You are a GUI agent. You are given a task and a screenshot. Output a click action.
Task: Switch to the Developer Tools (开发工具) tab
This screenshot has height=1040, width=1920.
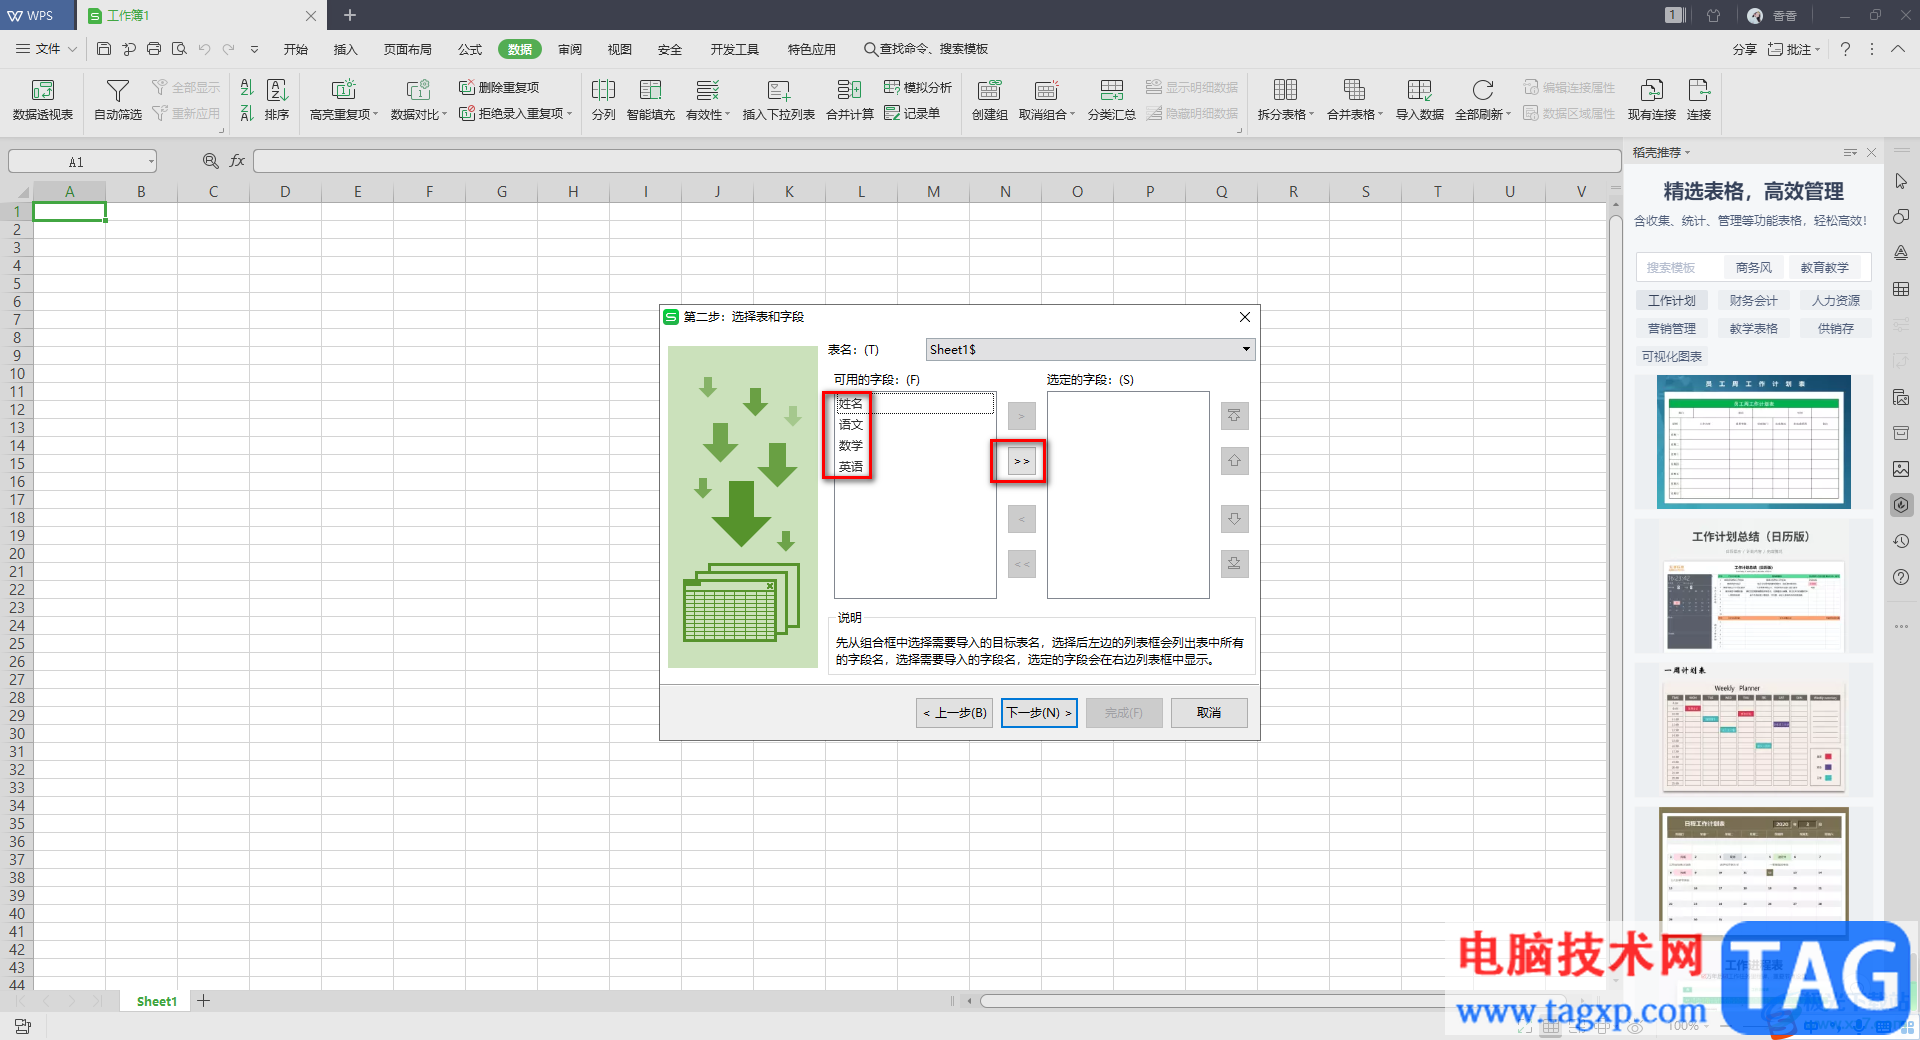(x=735, y=49)
